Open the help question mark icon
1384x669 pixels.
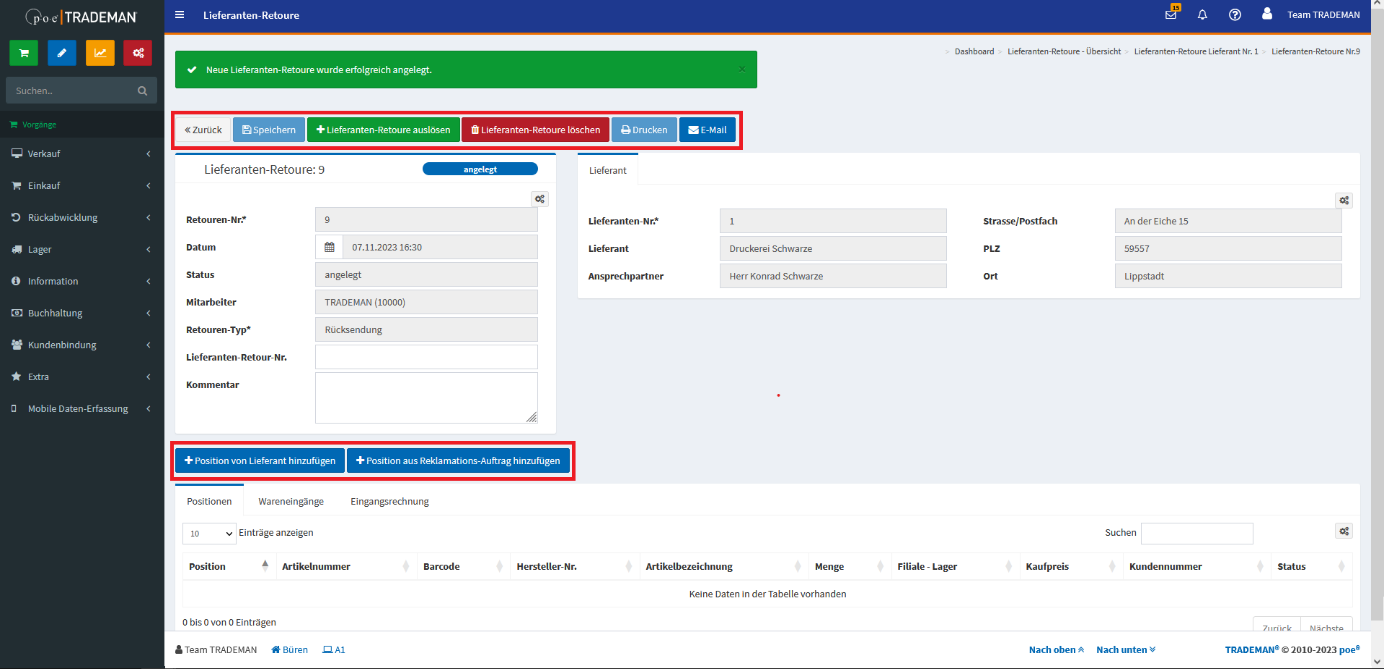pos(1235,15)
